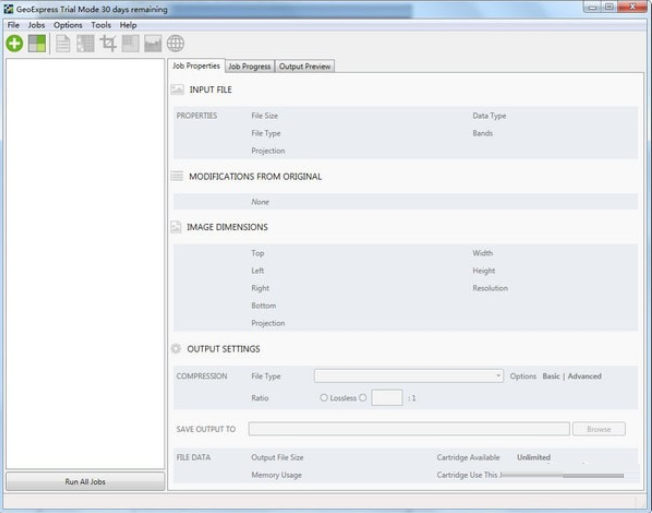Click the crop tool toolbar icon
The width and height of the screenshot is (652, 513).
tap(108, 44)
